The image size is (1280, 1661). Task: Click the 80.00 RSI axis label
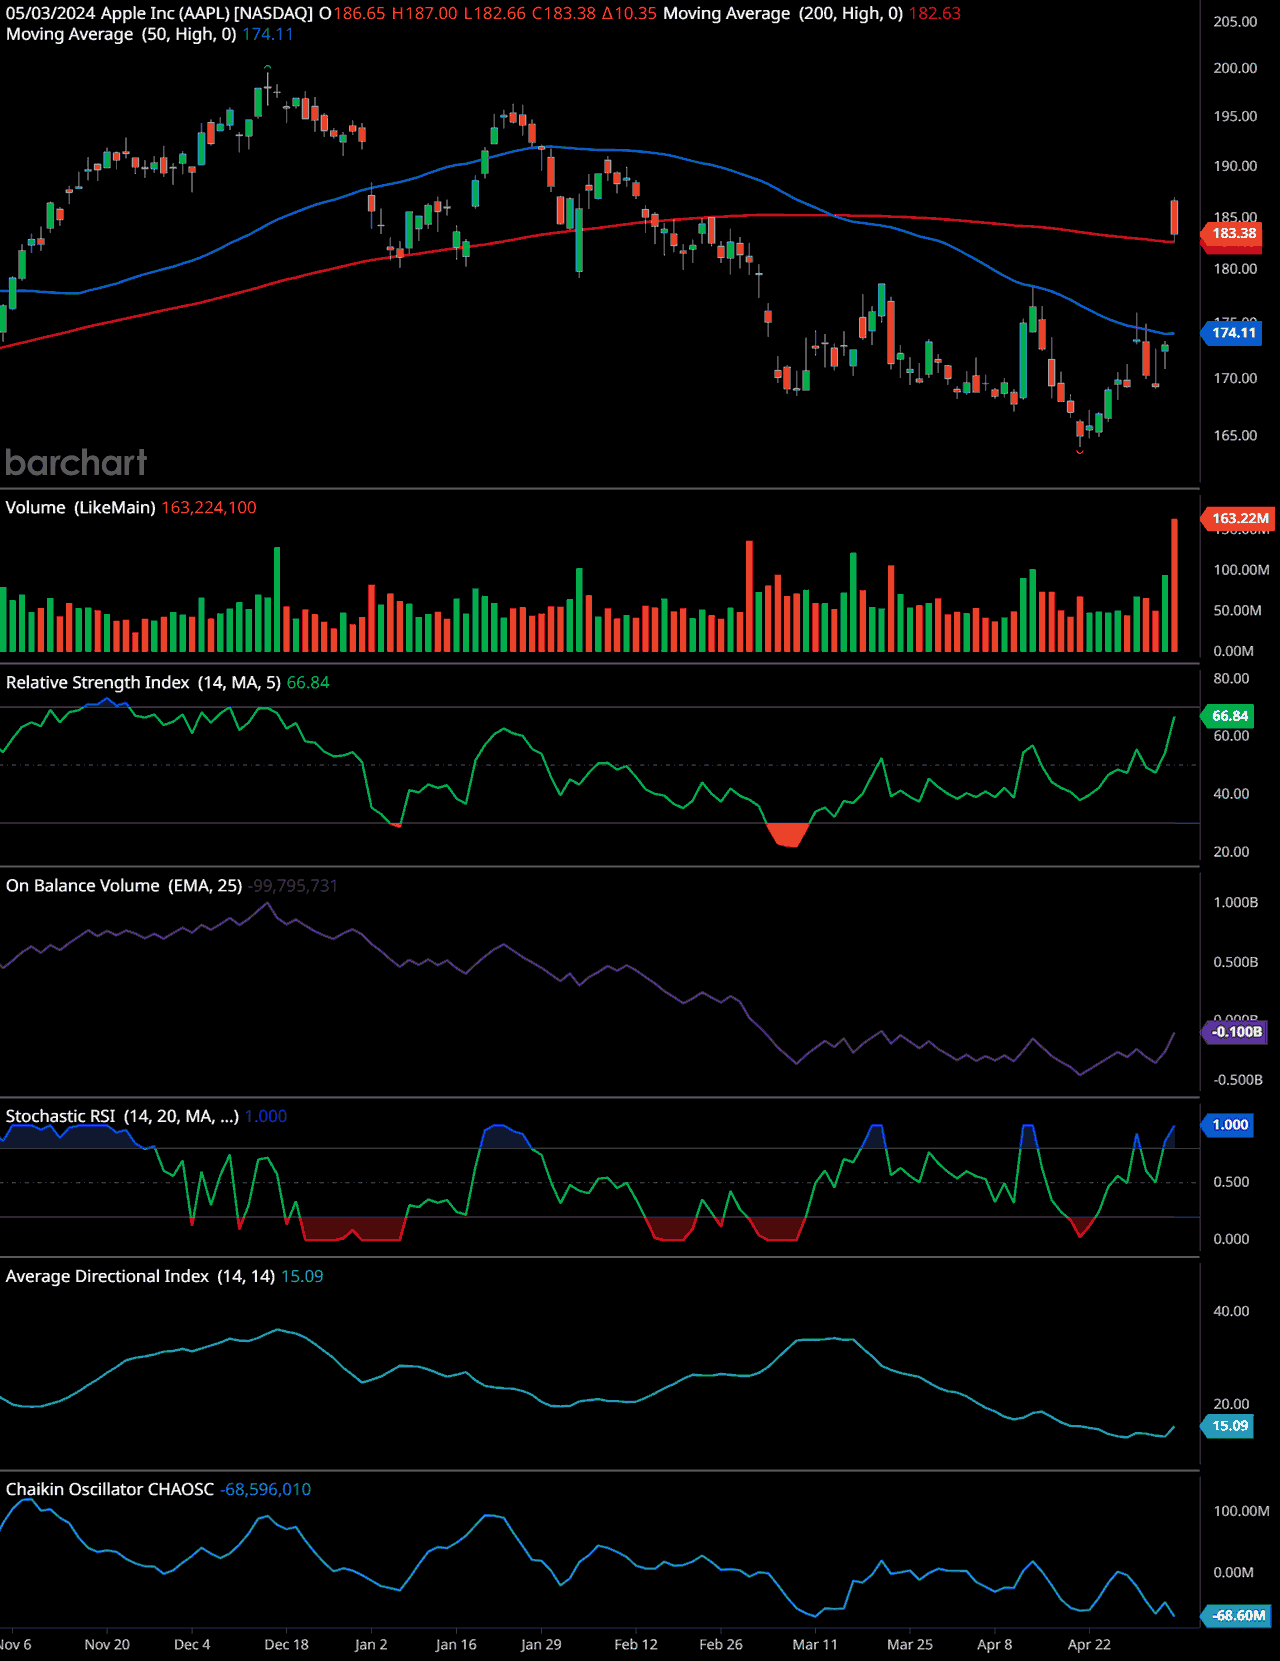(x=1231, y=678)
